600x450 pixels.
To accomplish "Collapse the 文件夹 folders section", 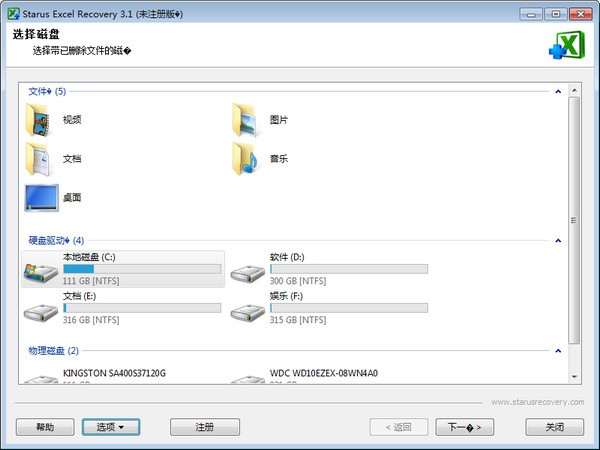I will click(x=558, y=91).
